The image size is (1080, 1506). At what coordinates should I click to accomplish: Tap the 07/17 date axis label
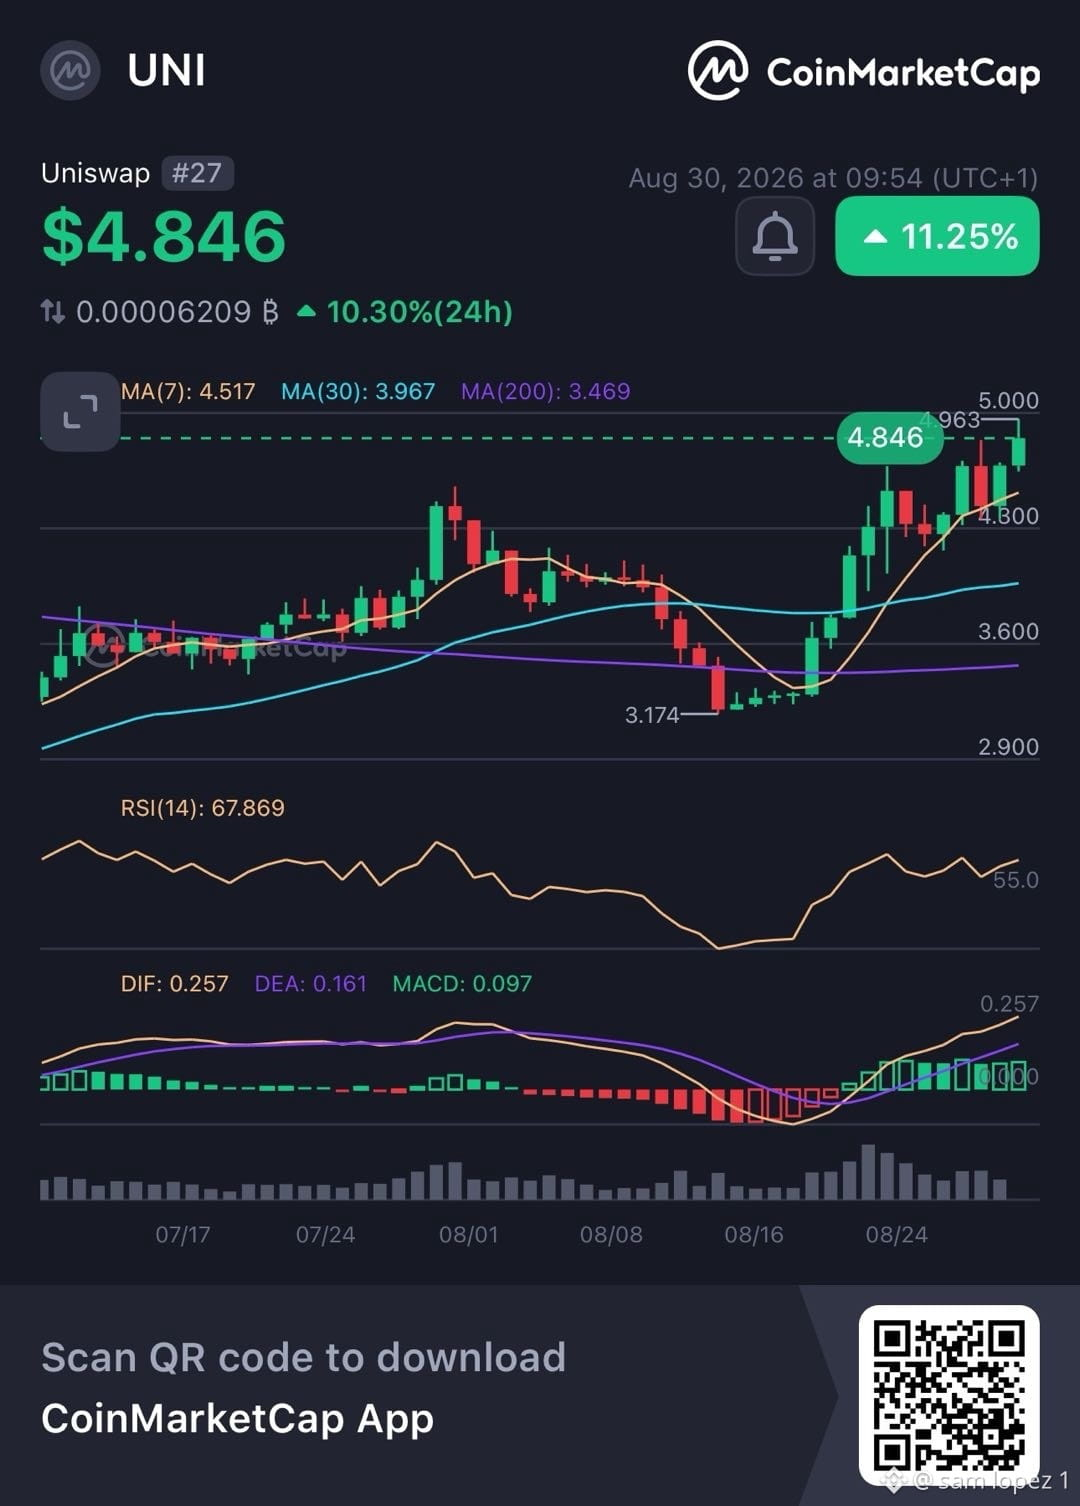[x=183, y=1234]
